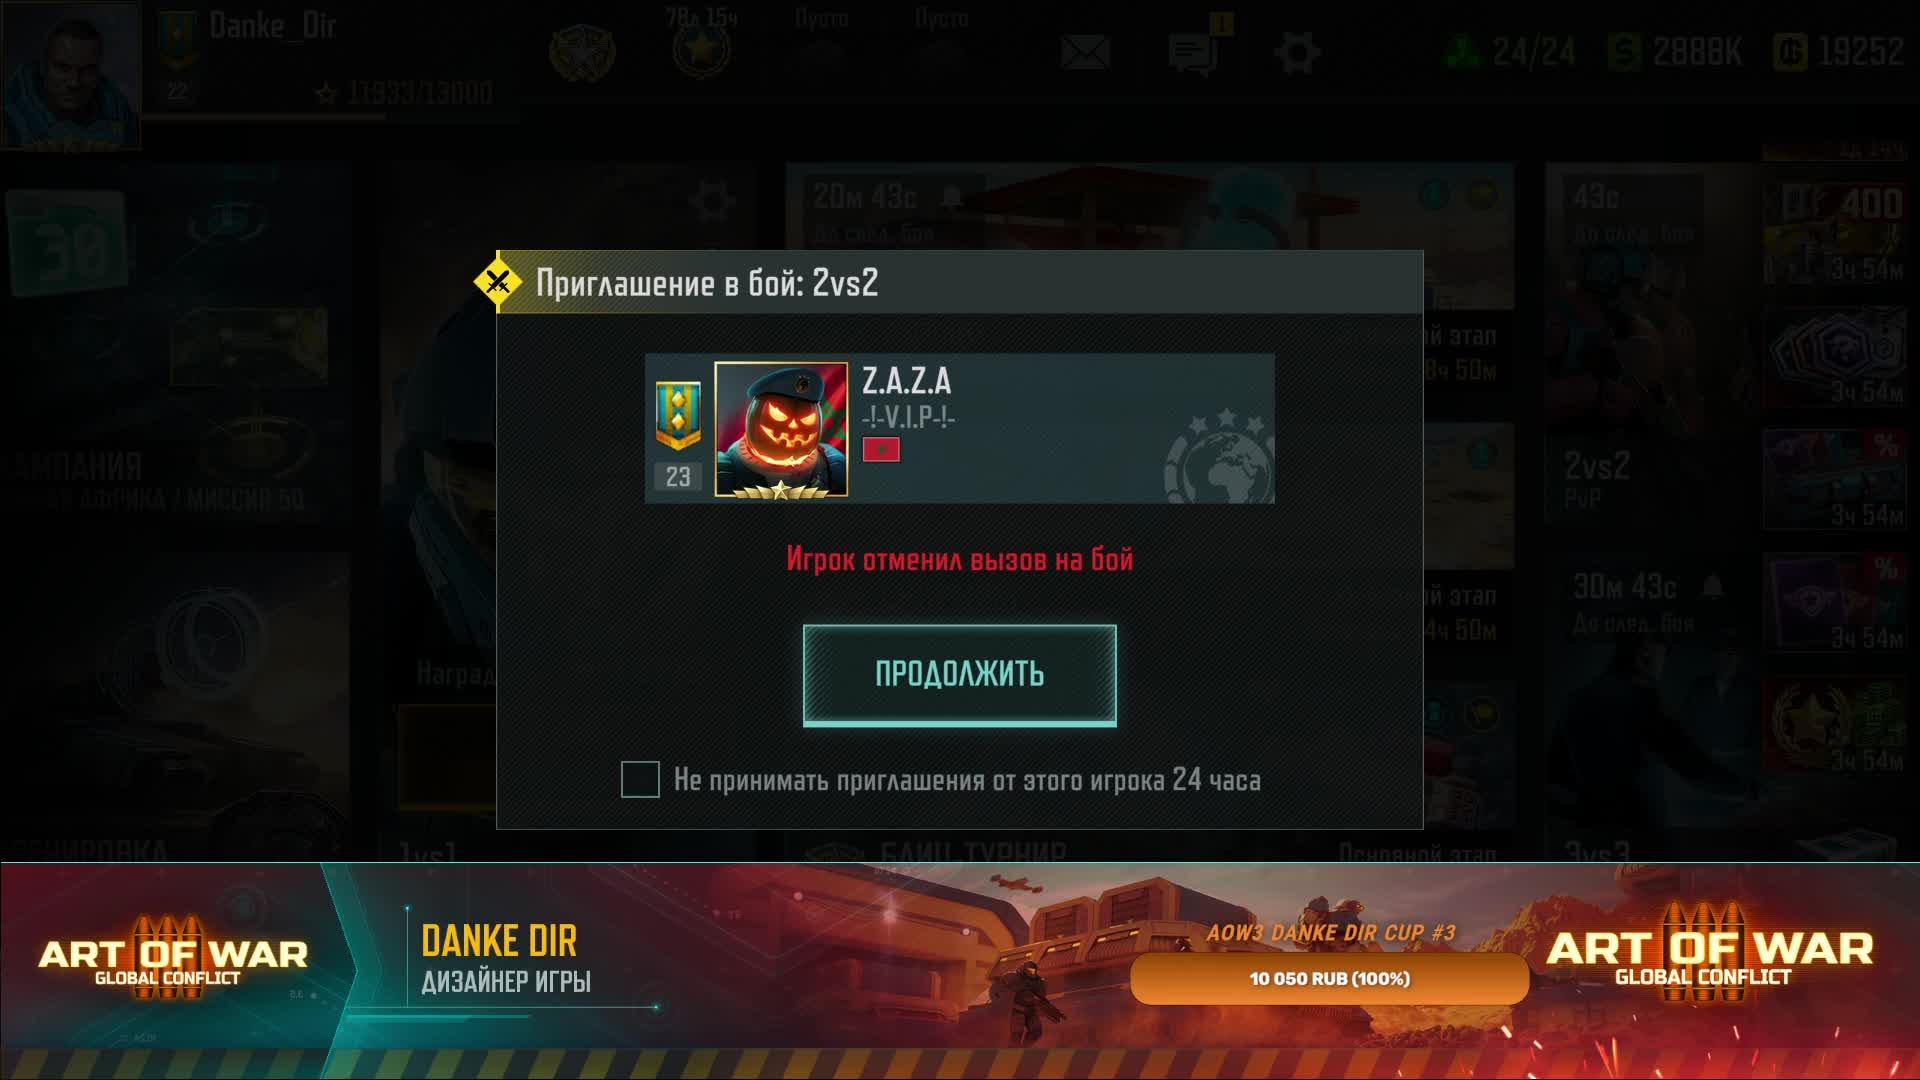Click the Danke_Dir profile portrait

(70, 75)
